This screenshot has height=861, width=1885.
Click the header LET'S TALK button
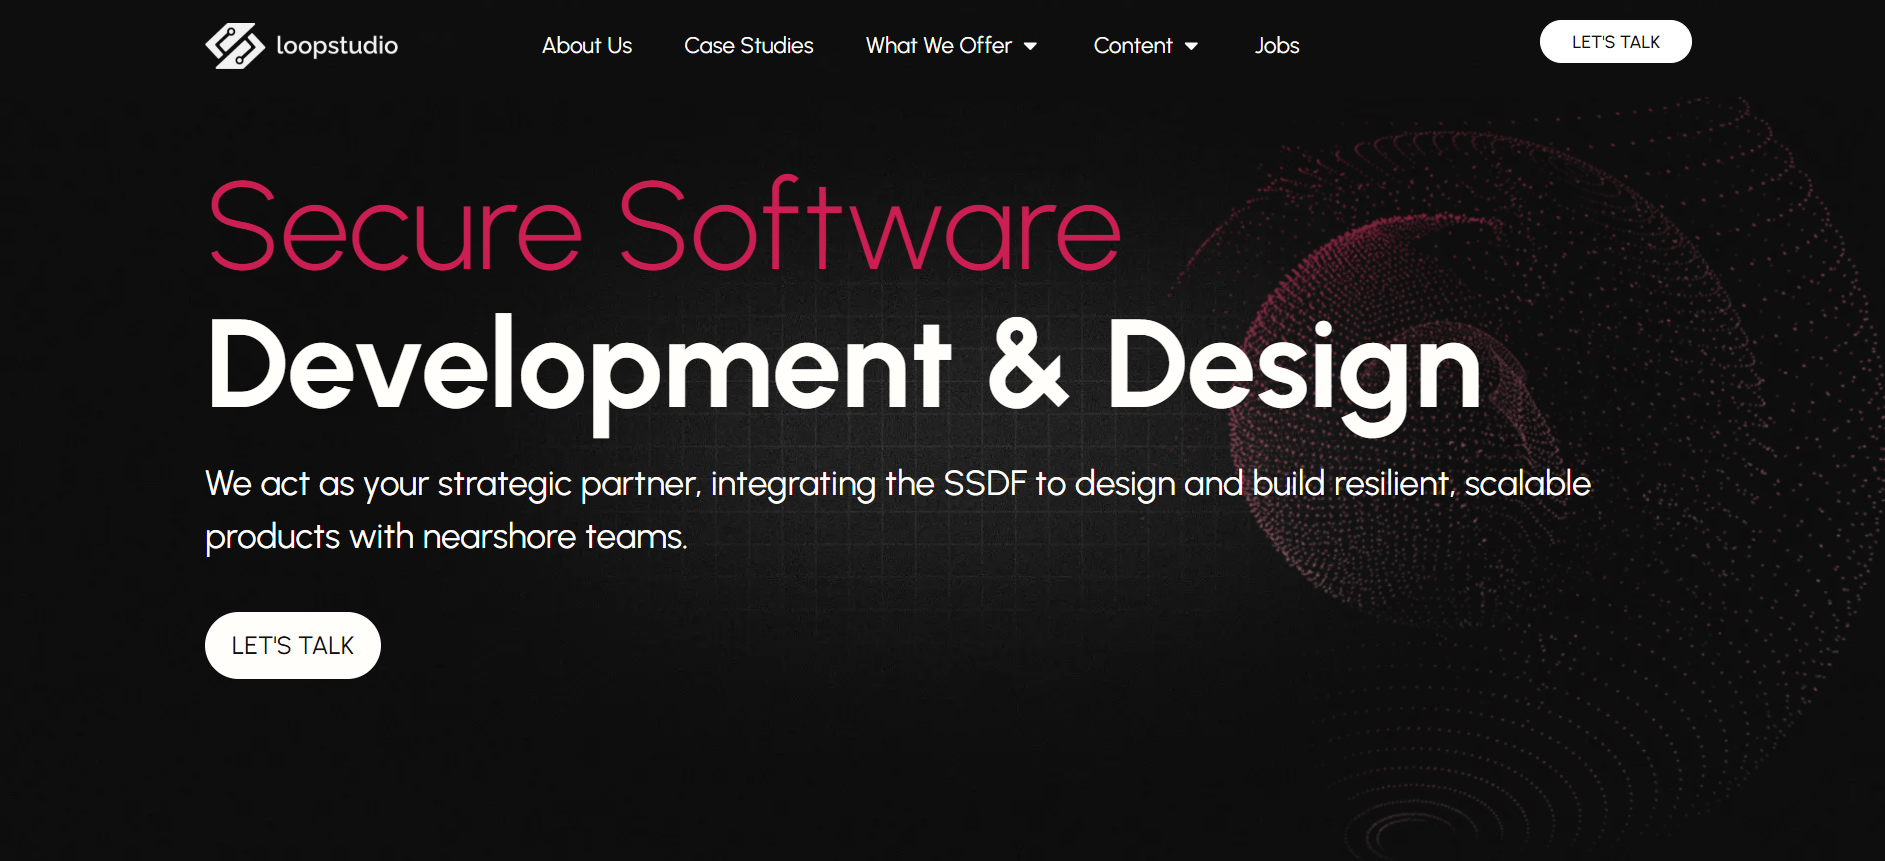(1616, 42)
